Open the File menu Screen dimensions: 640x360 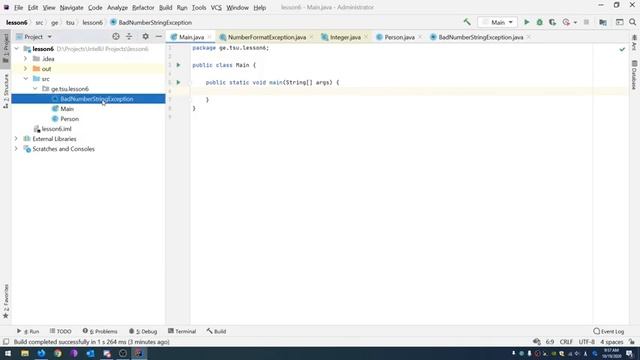click(x=18, y=7)
